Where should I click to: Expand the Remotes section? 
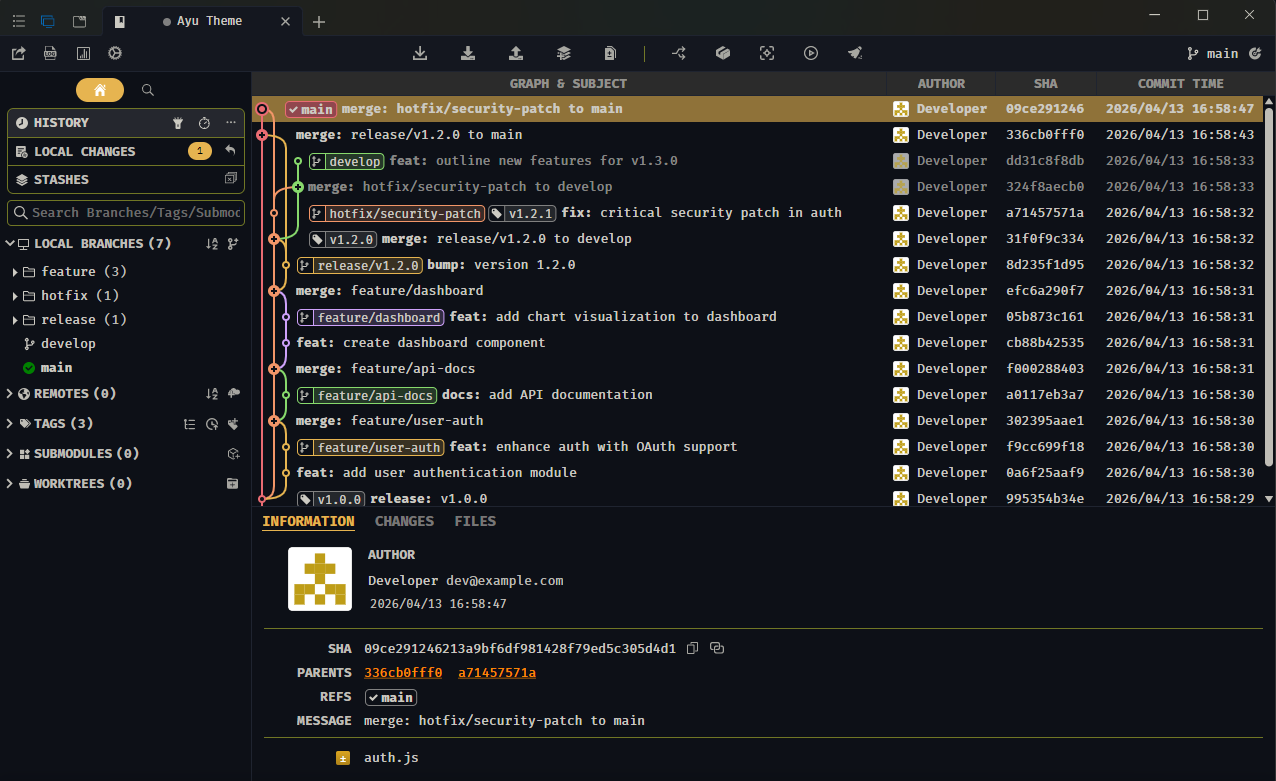coord(10,394)
